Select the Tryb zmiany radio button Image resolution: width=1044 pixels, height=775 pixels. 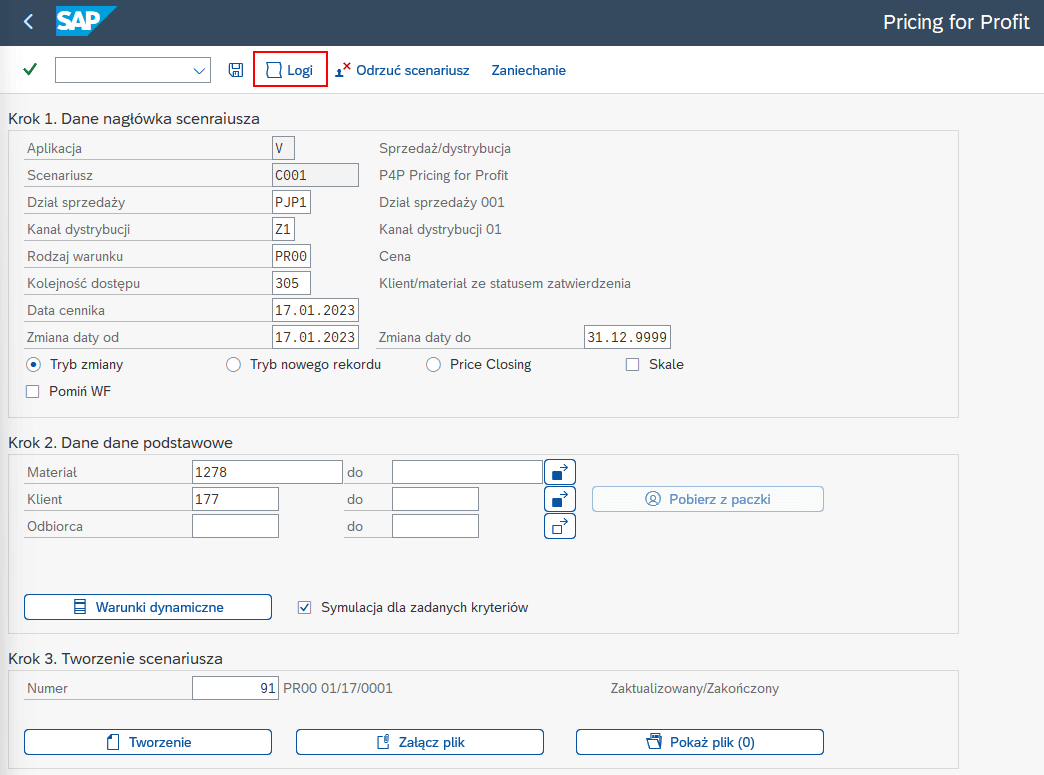33,364
